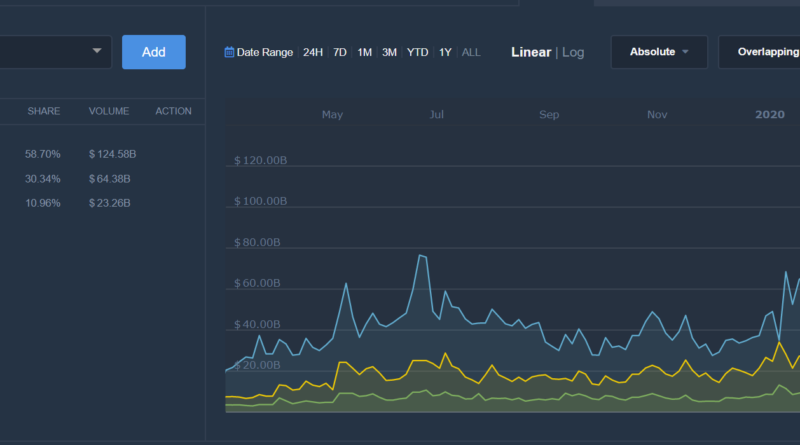Sort by the VOLUME column header
Viewport: 800px width, 445px height.
pos(108,111)
